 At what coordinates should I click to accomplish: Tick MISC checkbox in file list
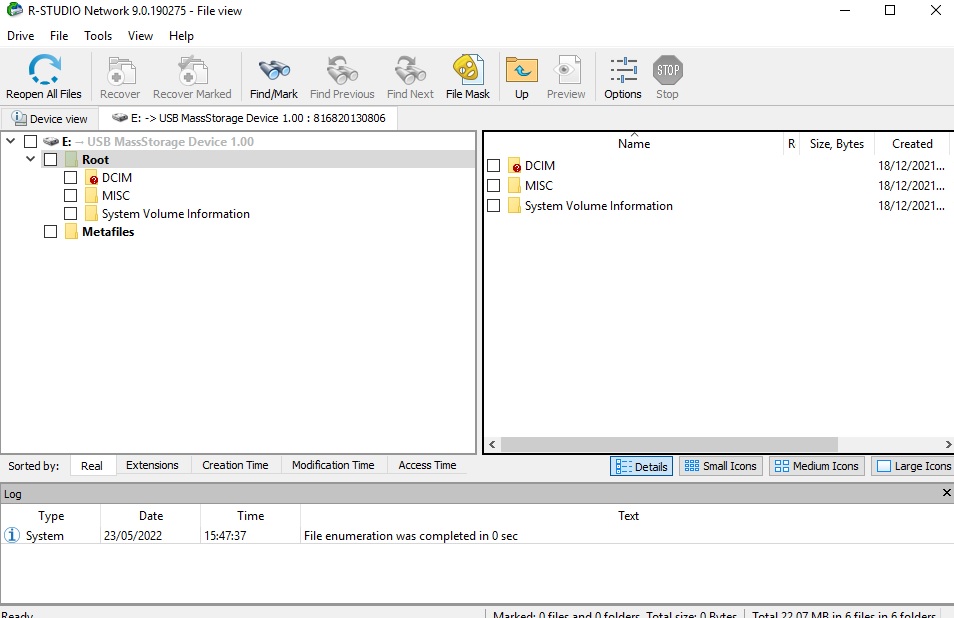[x=493, y=186]
